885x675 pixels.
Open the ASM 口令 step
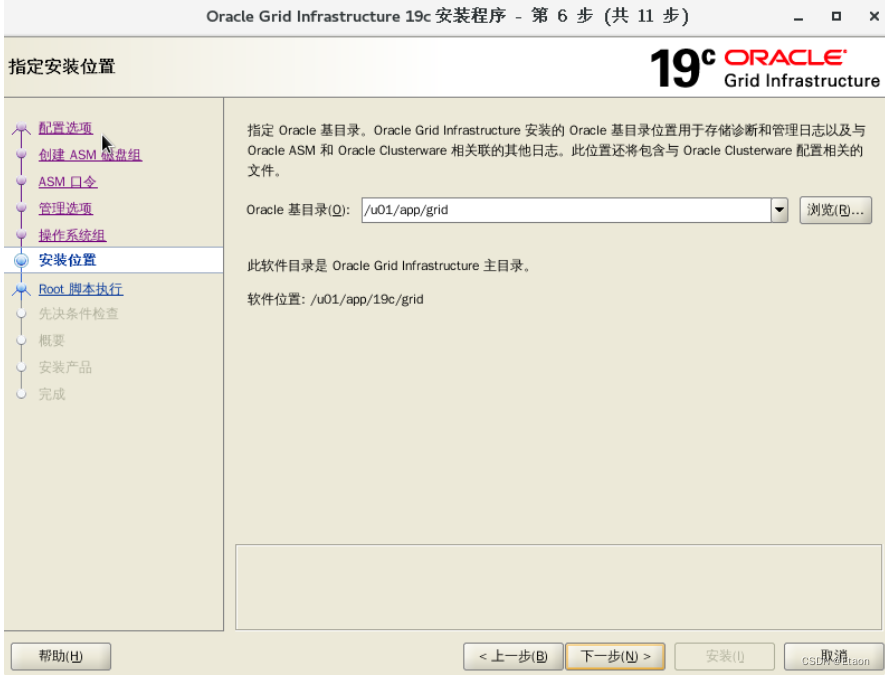click(x=68, y=182)
